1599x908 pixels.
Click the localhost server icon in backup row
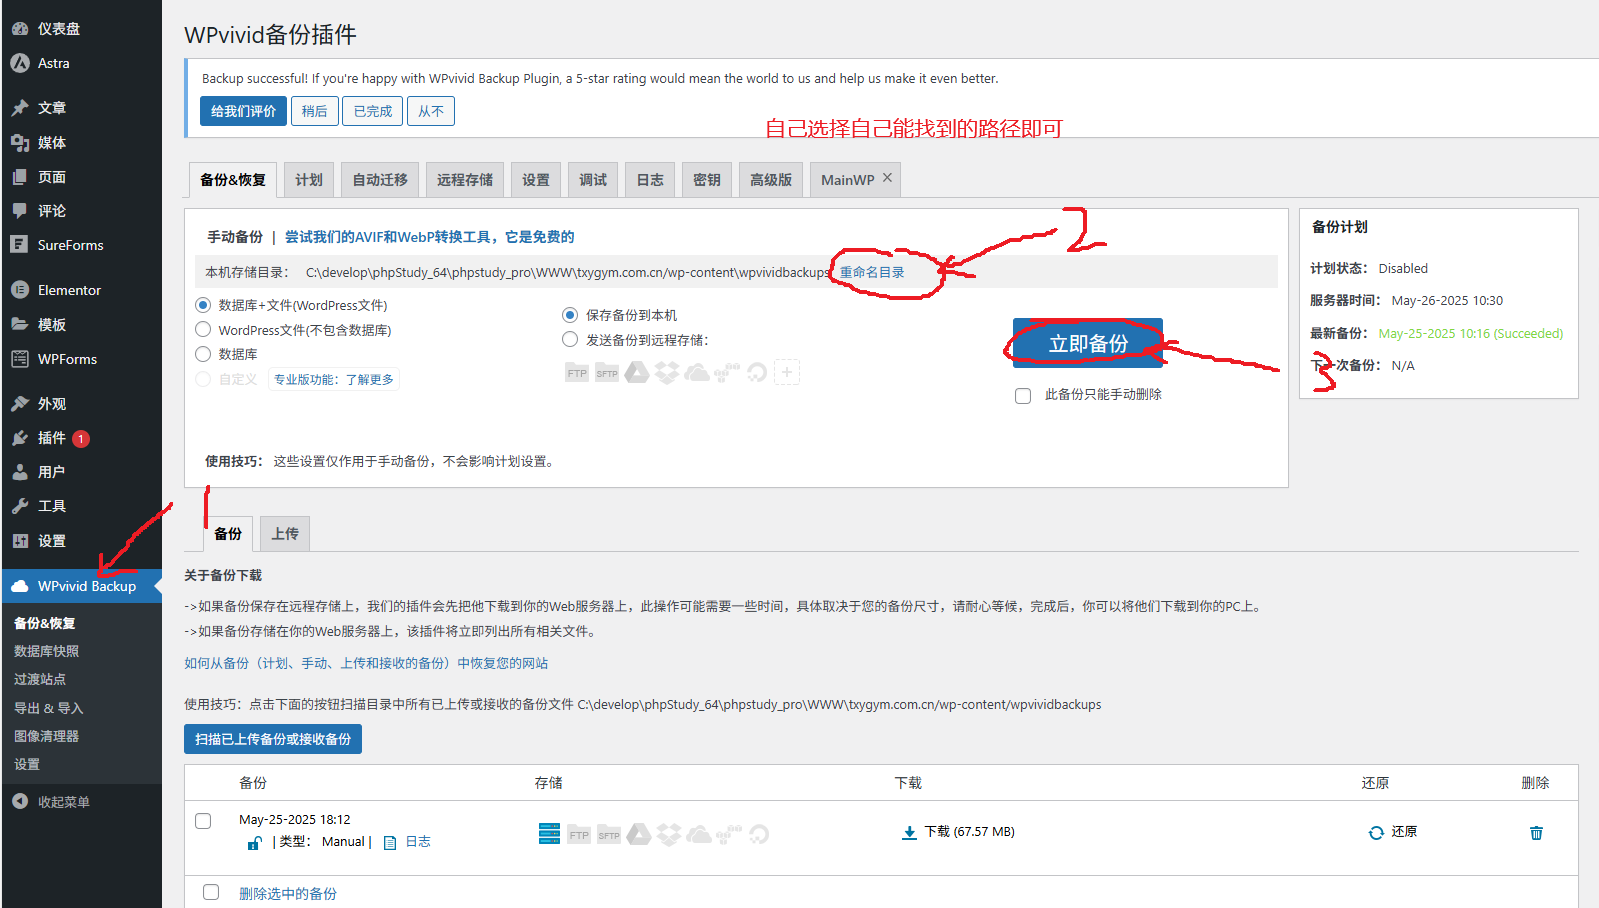point(549,833)
